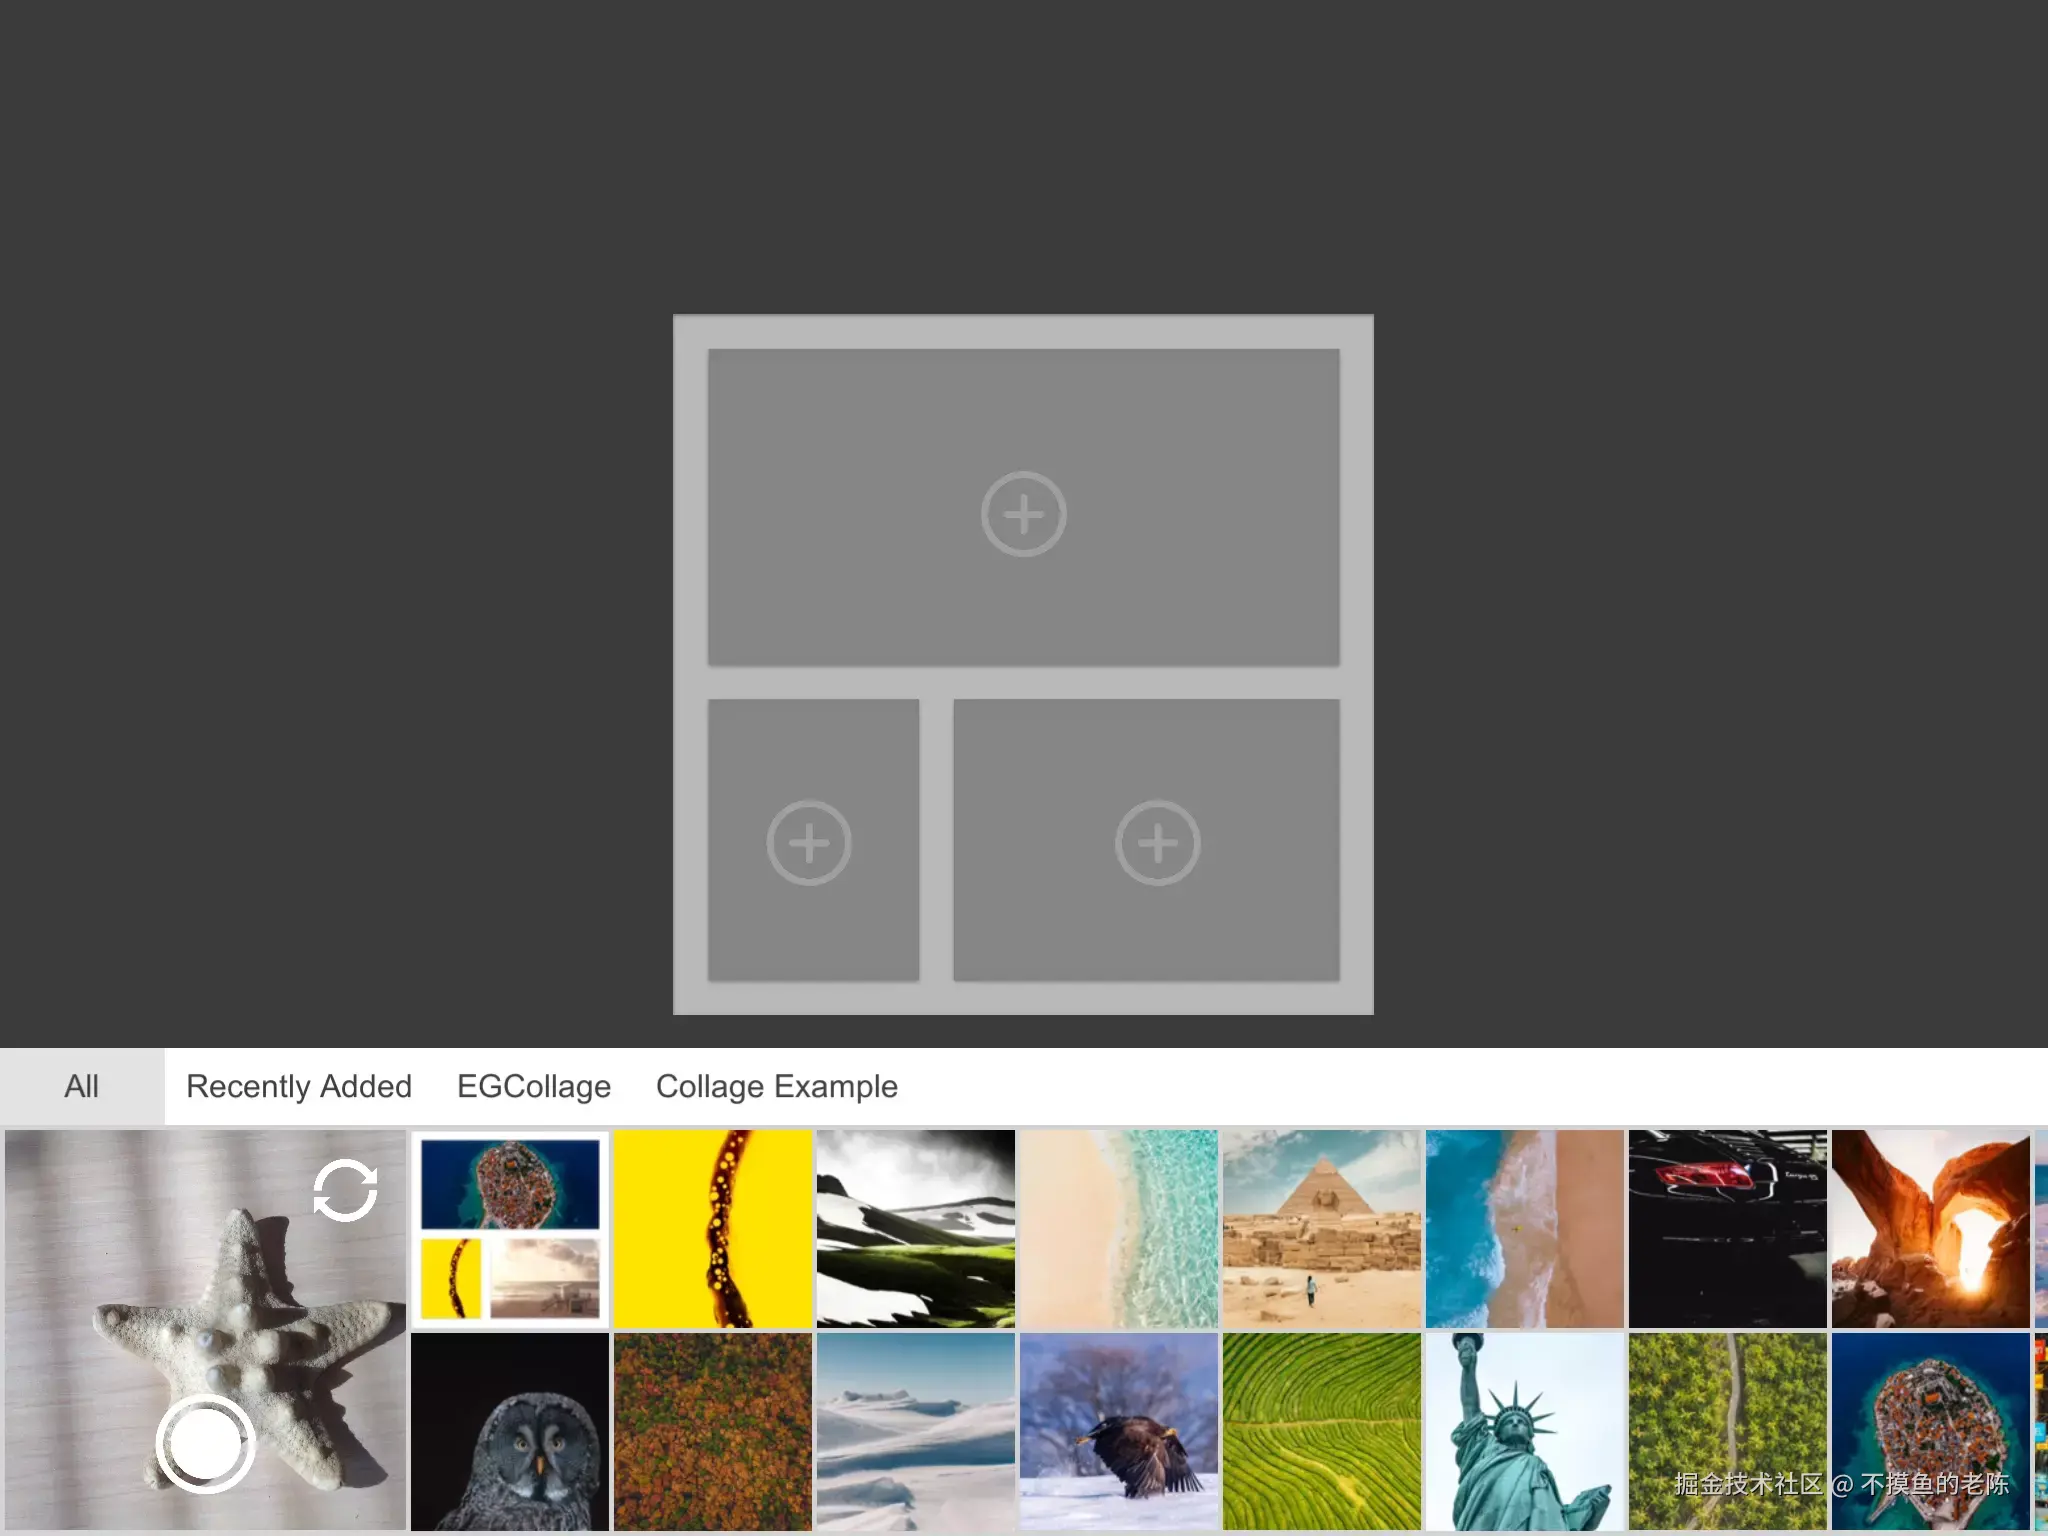Open the Collage Example album
The height and width of the screenshot is (1536, 2048).
[777, 1086]
